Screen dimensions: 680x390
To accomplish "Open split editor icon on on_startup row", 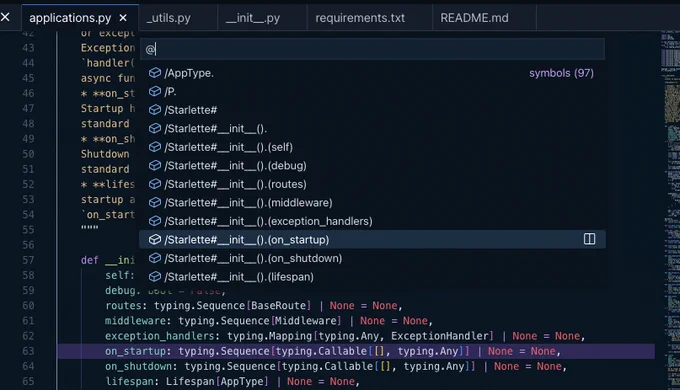I will (589, 239).
